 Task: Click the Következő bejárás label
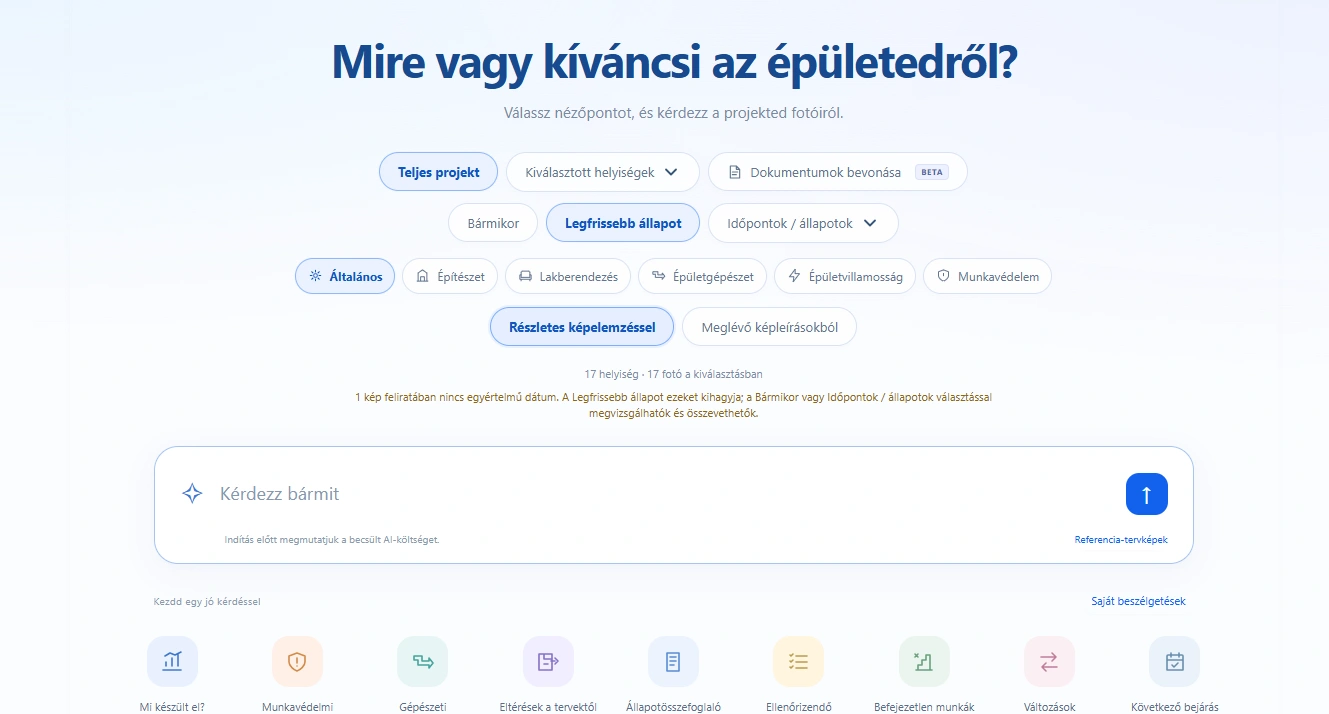tap(1175, 707)
